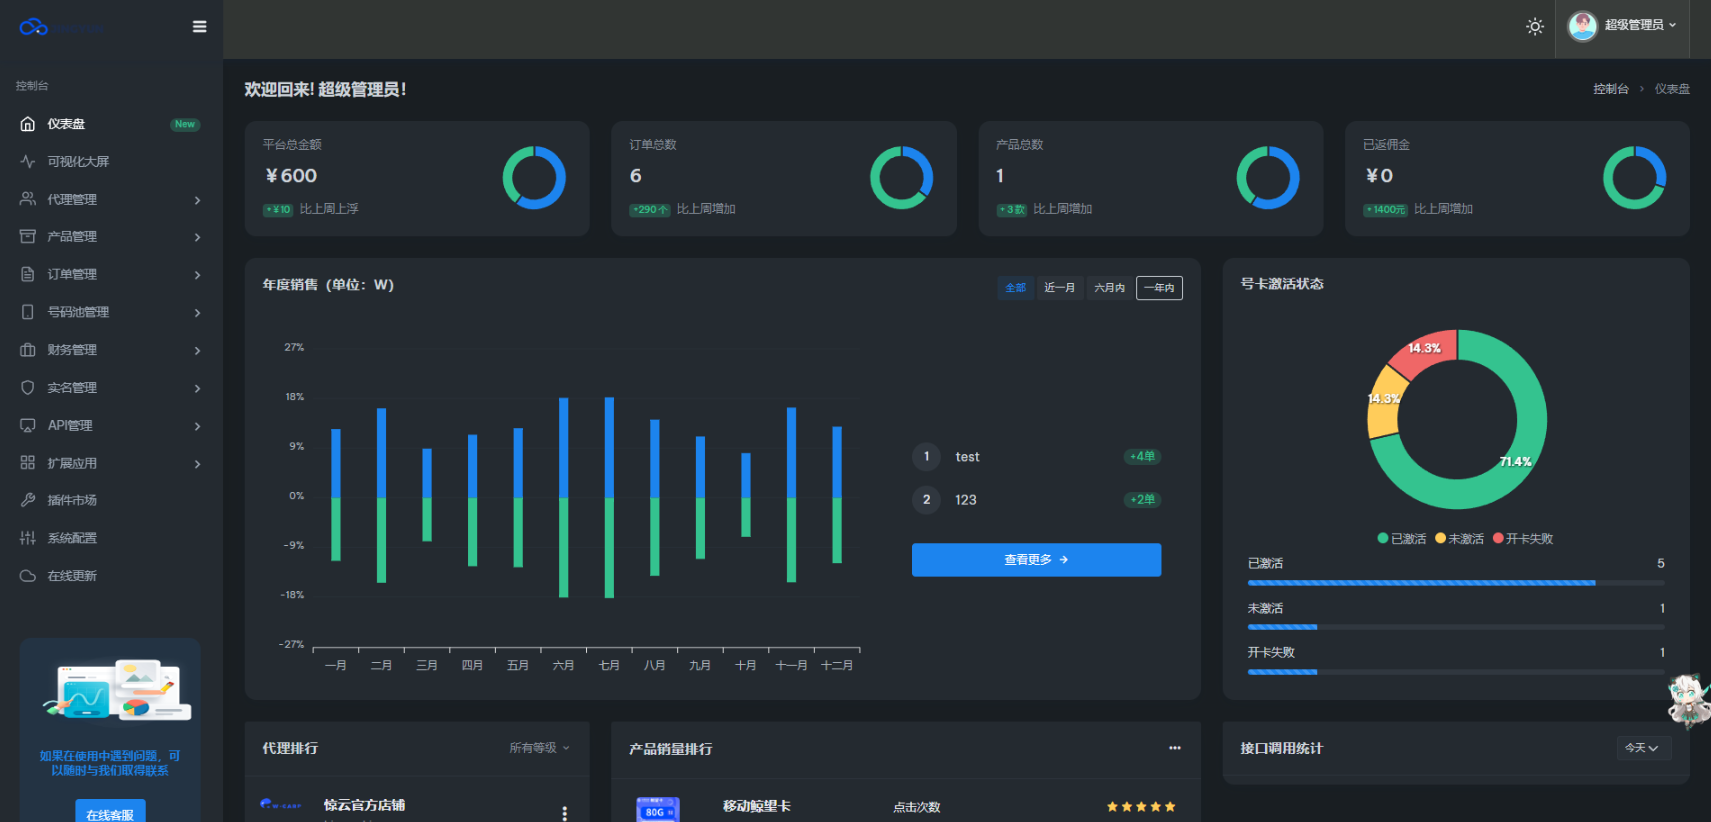Click the 插件市场 sidebar icon
The image size is (1711, 822).
(x=28, y=500)
